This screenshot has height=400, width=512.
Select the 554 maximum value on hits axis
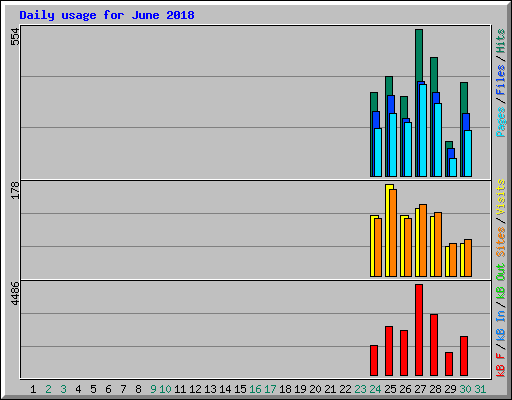(x=16, y=37)
